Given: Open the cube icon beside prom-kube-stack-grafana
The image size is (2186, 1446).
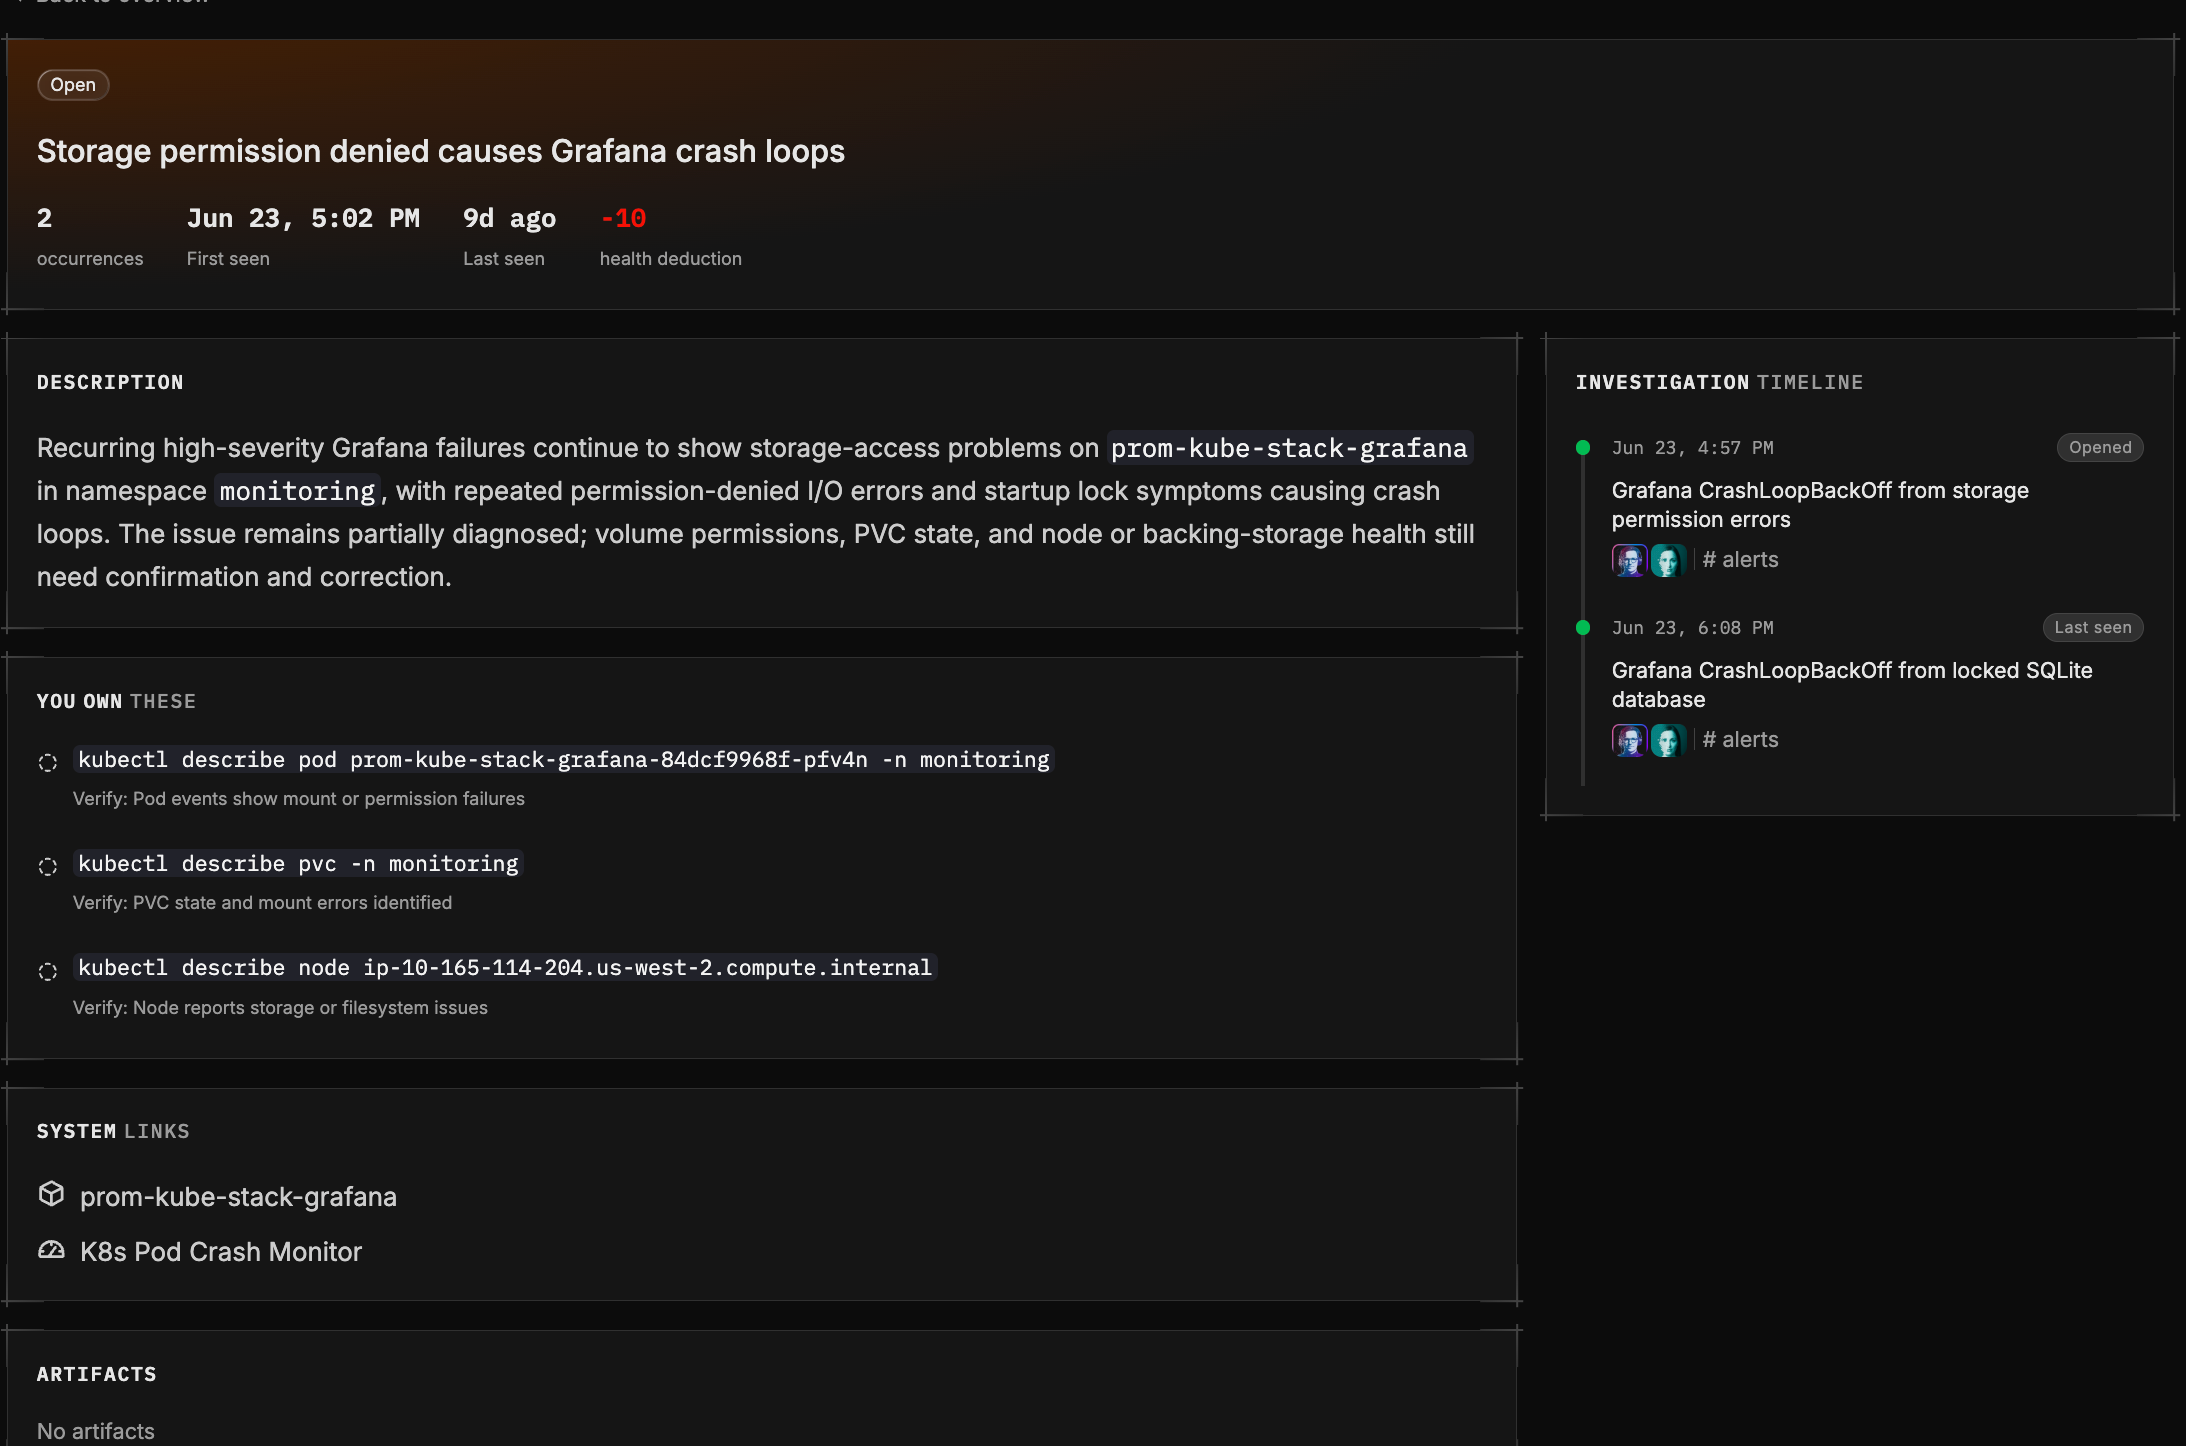Looking at the screenshot, I should coord(51,1194).
